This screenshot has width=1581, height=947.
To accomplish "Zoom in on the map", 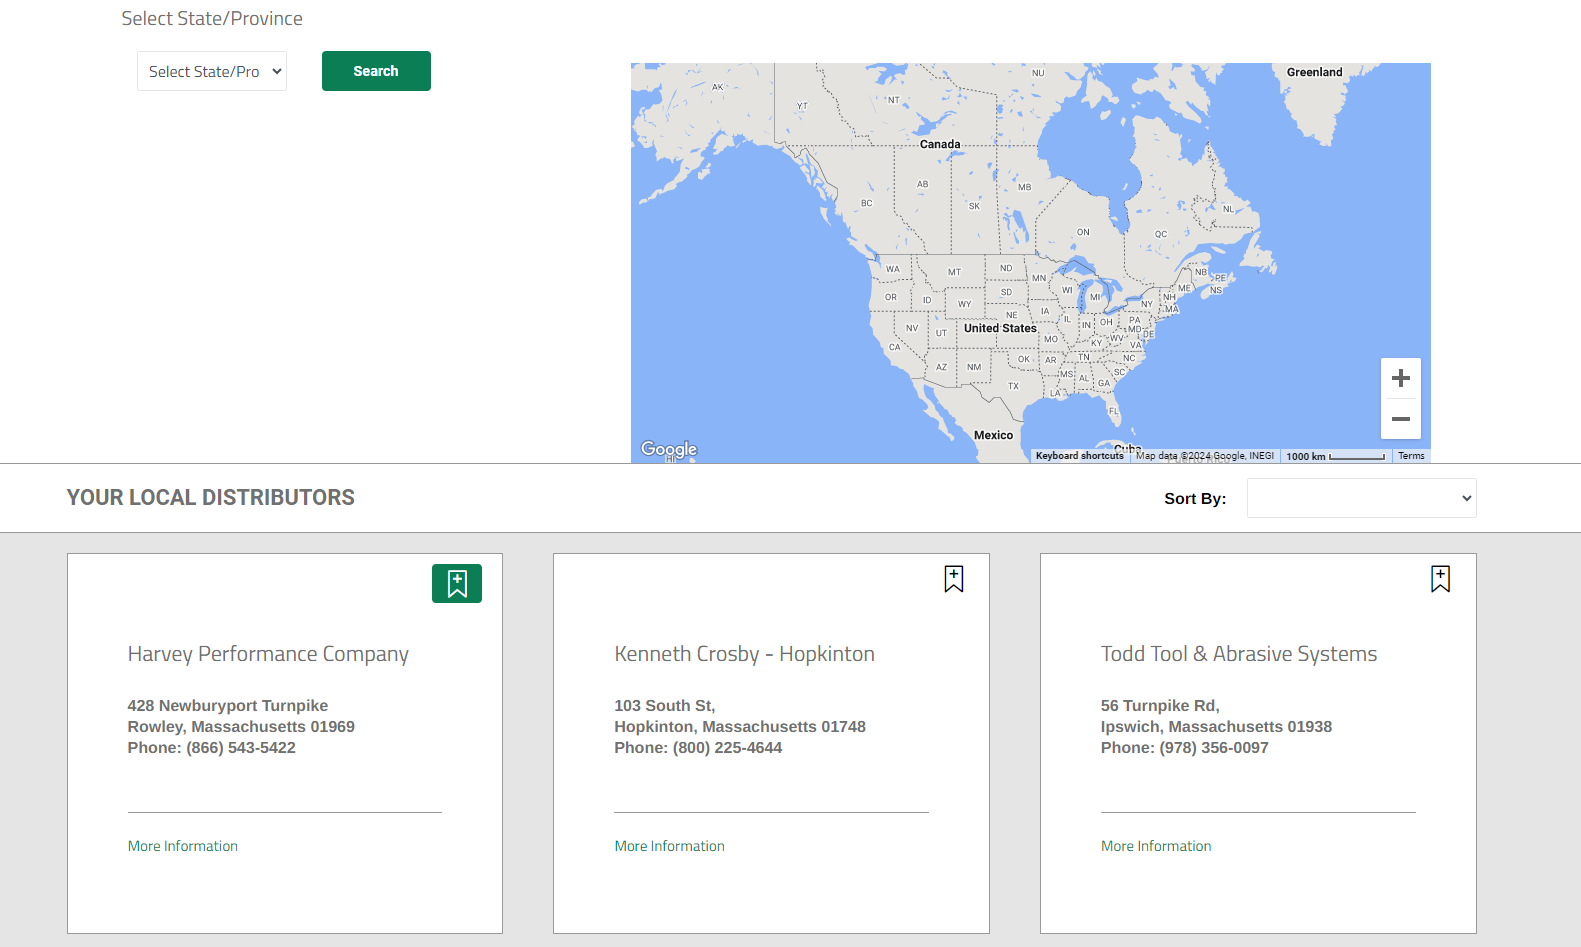I will pos(1400,379).
